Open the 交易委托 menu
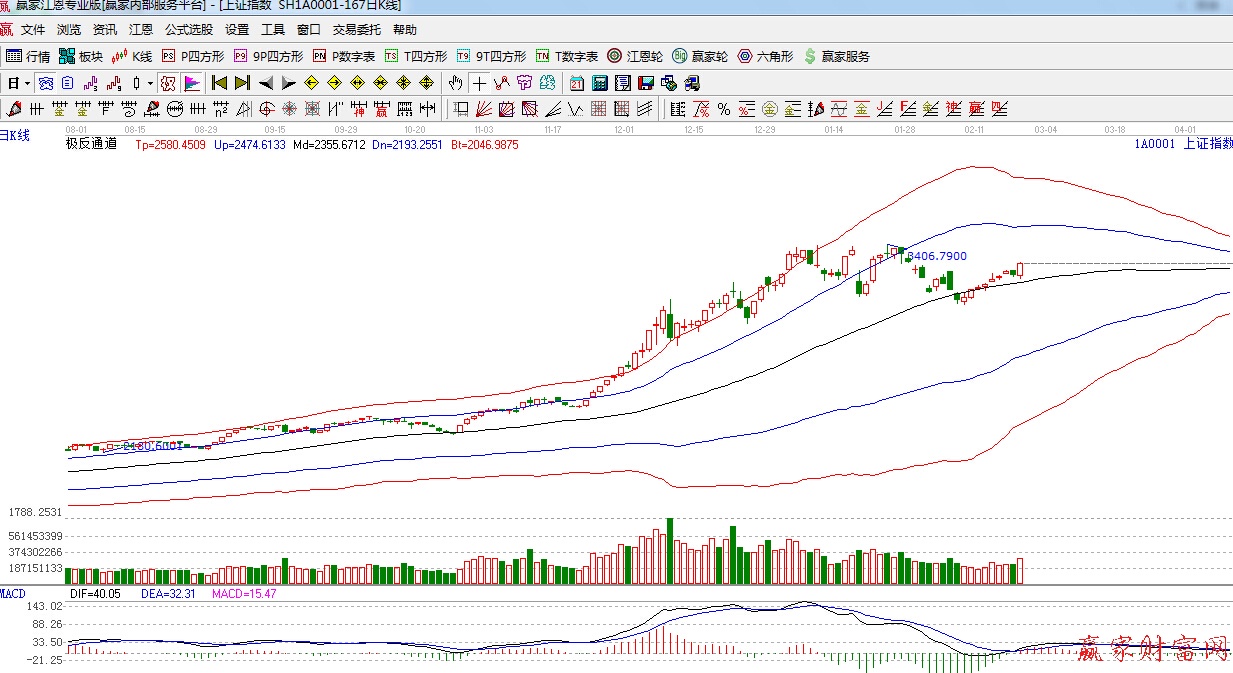The height and width of the screenshot is (673, 1233). point(357,30)
